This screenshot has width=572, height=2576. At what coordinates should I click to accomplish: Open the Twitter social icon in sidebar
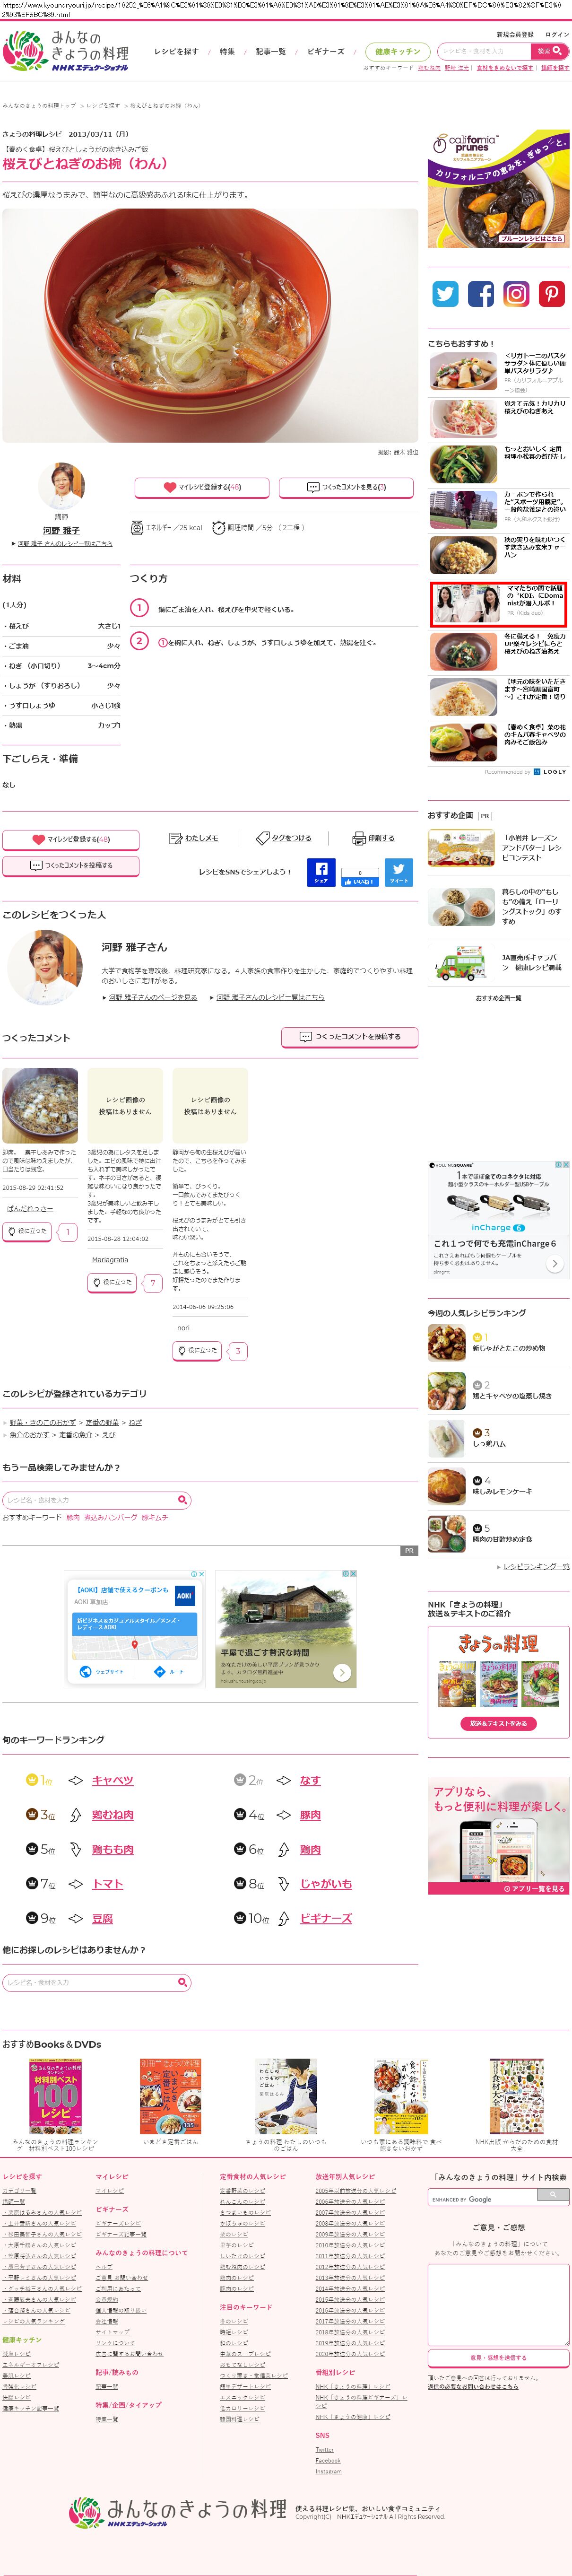pos(445,293)
